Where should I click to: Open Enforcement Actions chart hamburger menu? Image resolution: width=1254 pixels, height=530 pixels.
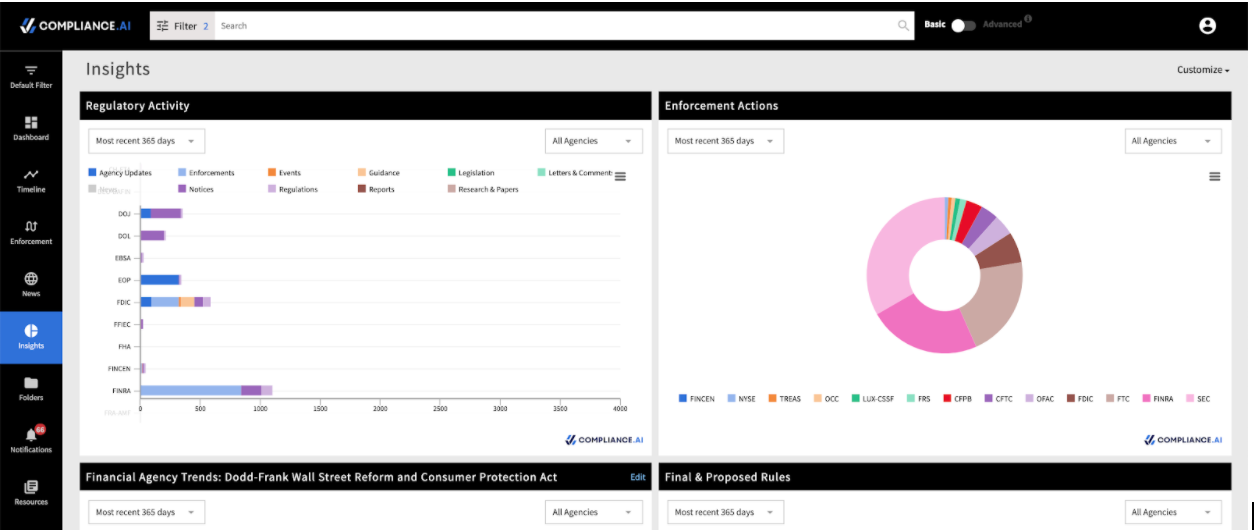pyautogui.click(x=1214, y=176)
